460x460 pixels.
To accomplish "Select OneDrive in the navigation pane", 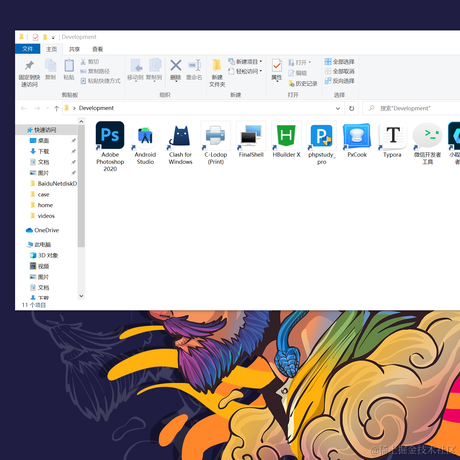I will pyautogui.click(x=43, y=230).
